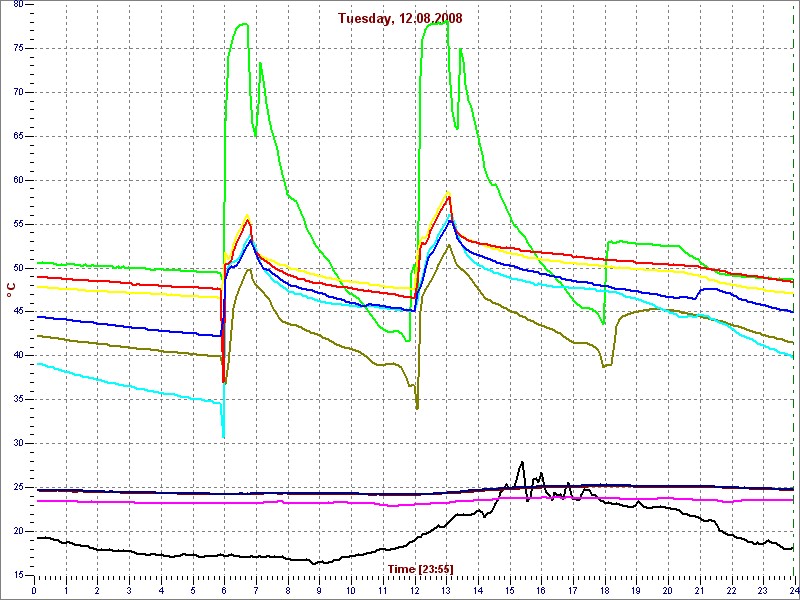
Task: Pick hour '20' on the time axis
Action: (668, 590)
